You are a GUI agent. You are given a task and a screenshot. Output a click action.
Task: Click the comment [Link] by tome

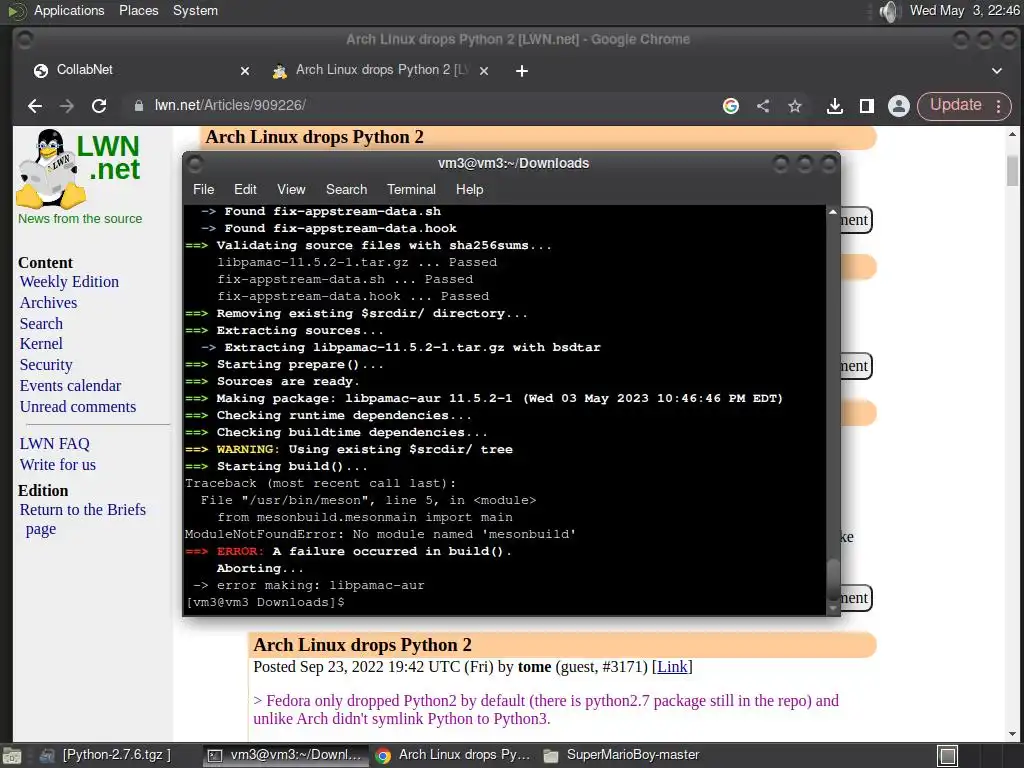coord(672,667)
